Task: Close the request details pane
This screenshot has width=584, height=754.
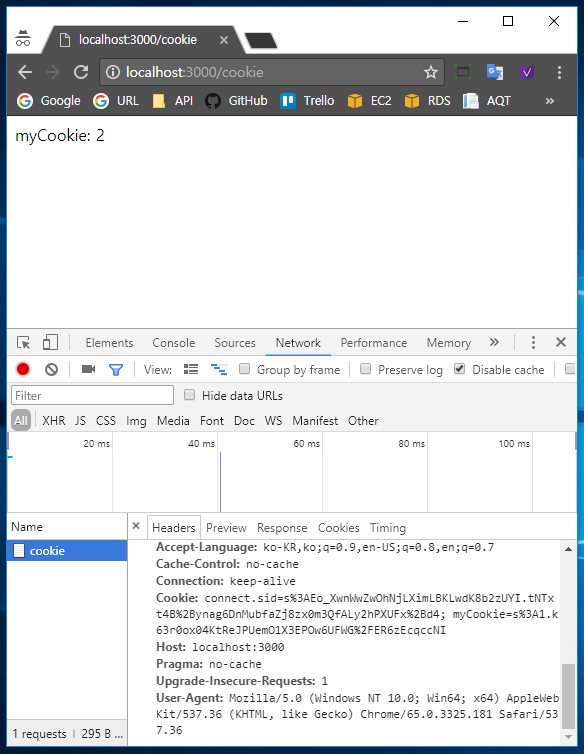Action: (136, 526)
